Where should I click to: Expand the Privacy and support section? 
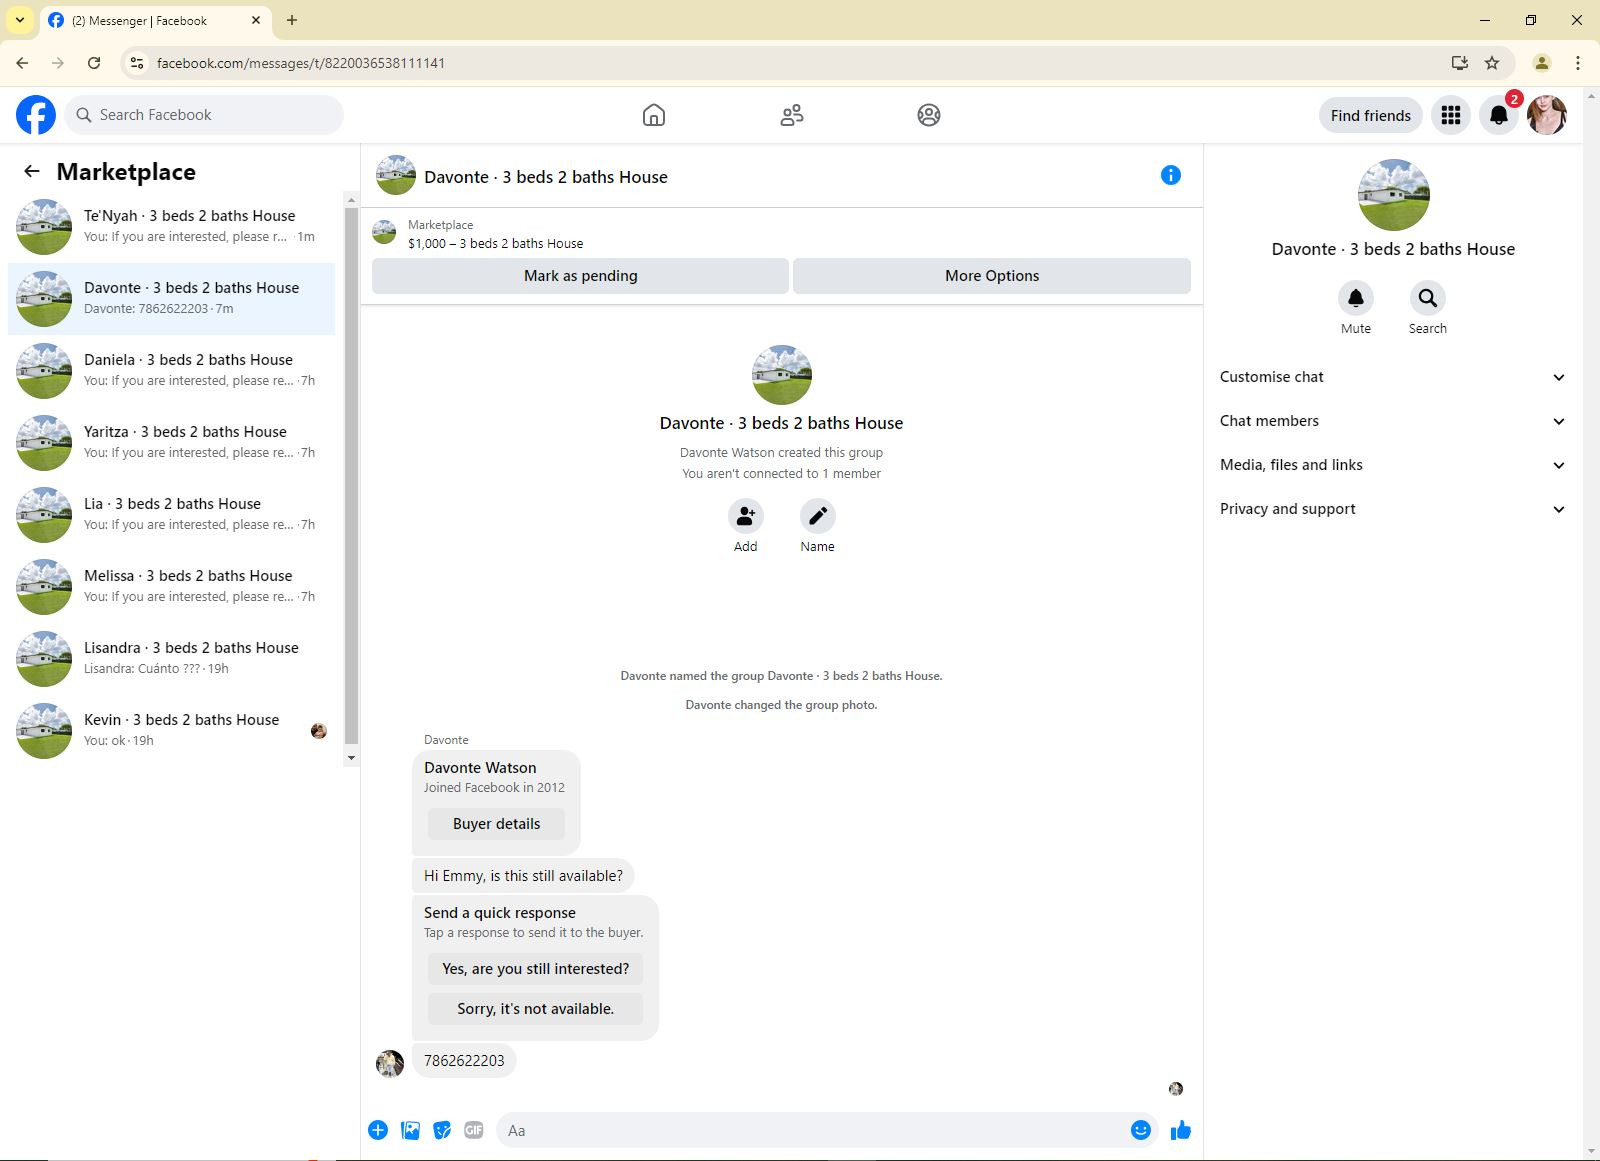pyautogui.click(x=1392, y=509)
